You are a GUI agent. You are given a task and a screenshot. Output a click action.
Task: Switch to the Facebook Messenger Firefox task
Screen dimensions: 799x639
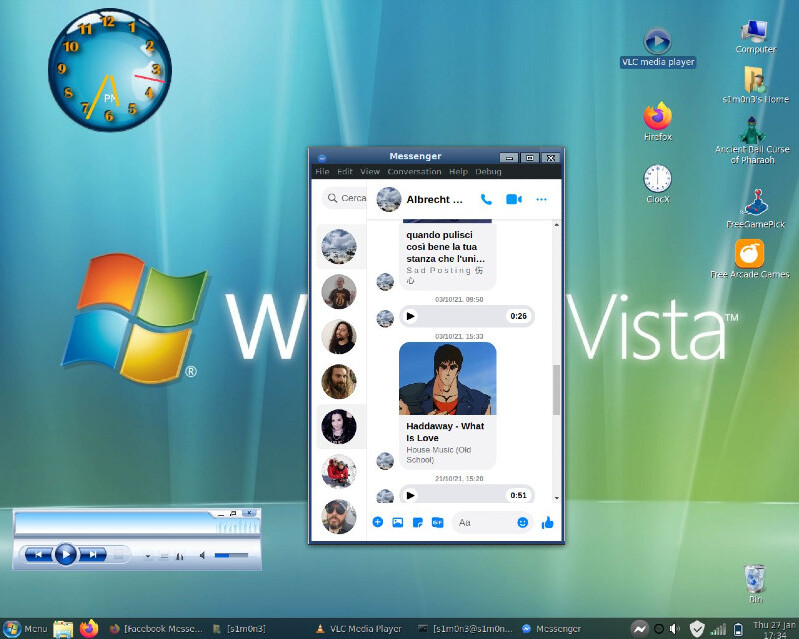pos(156,629)
